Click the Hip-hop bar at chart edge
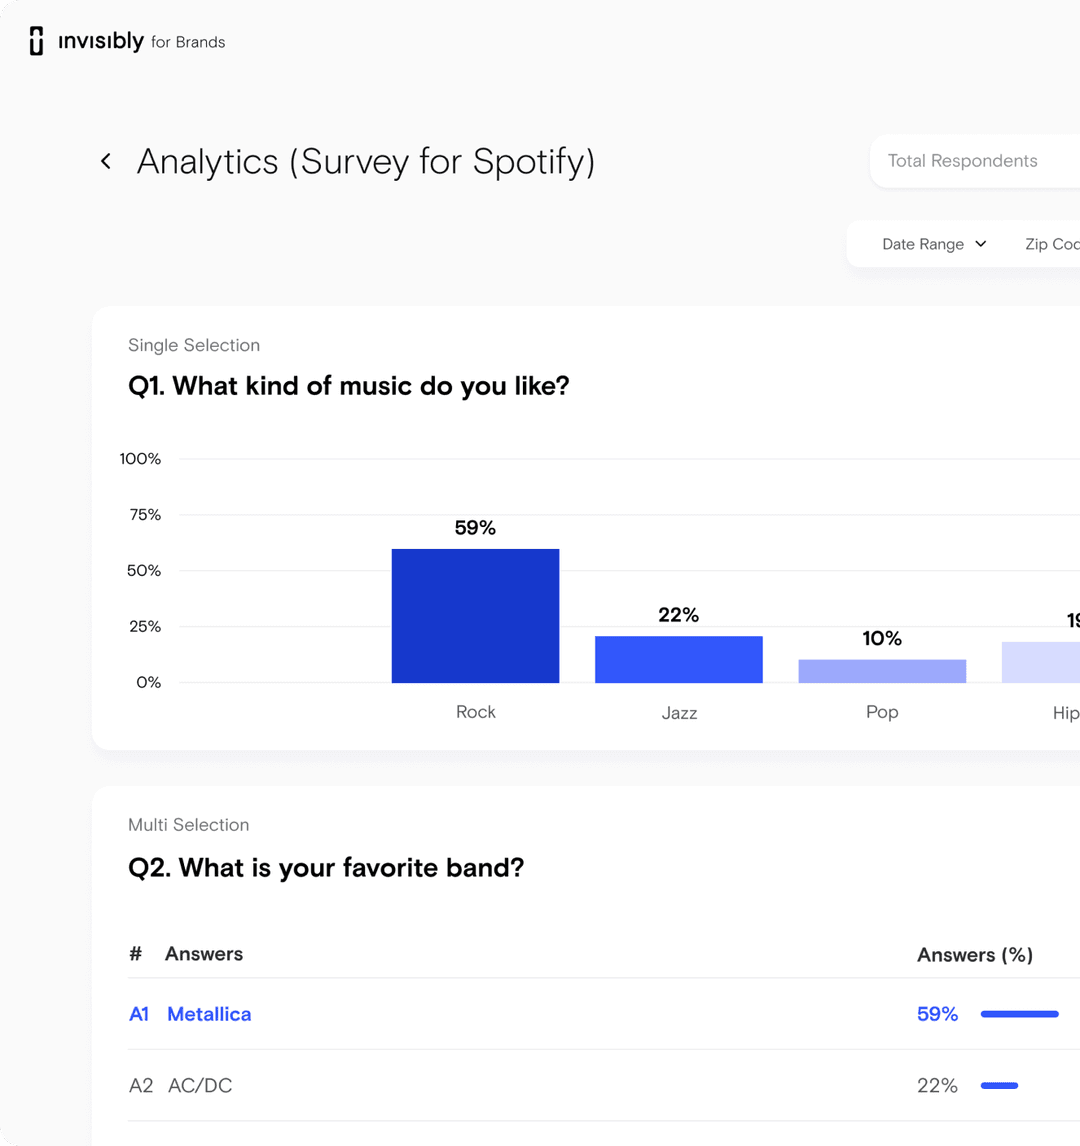1080x1146 pixels. 1041,662
